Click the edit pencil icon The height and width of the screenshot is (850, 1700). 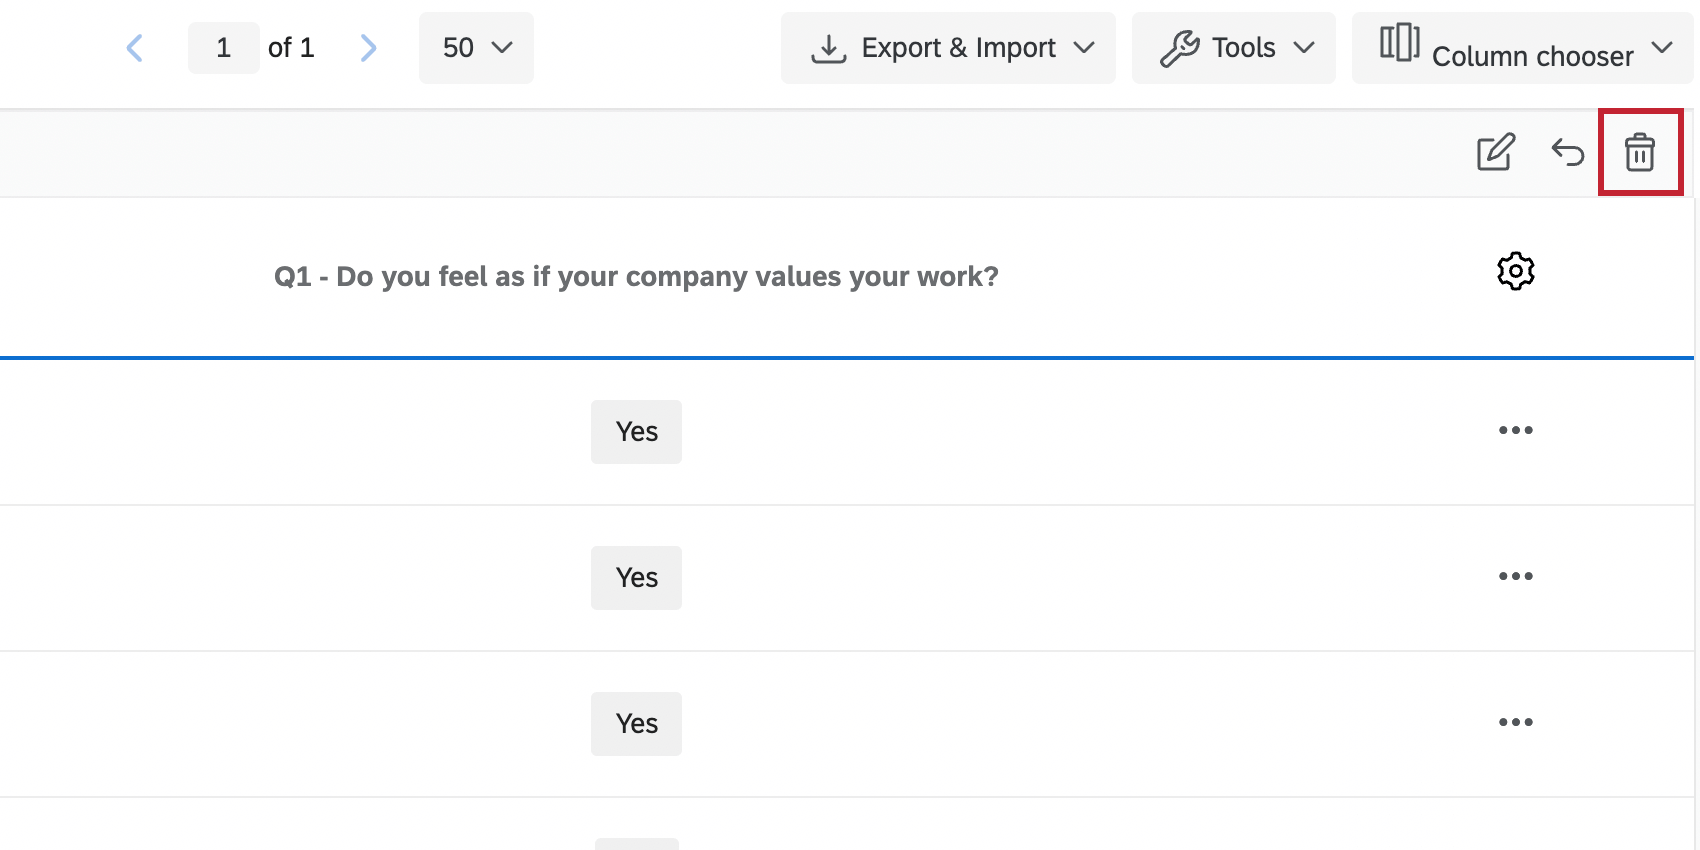point(1496,152)
